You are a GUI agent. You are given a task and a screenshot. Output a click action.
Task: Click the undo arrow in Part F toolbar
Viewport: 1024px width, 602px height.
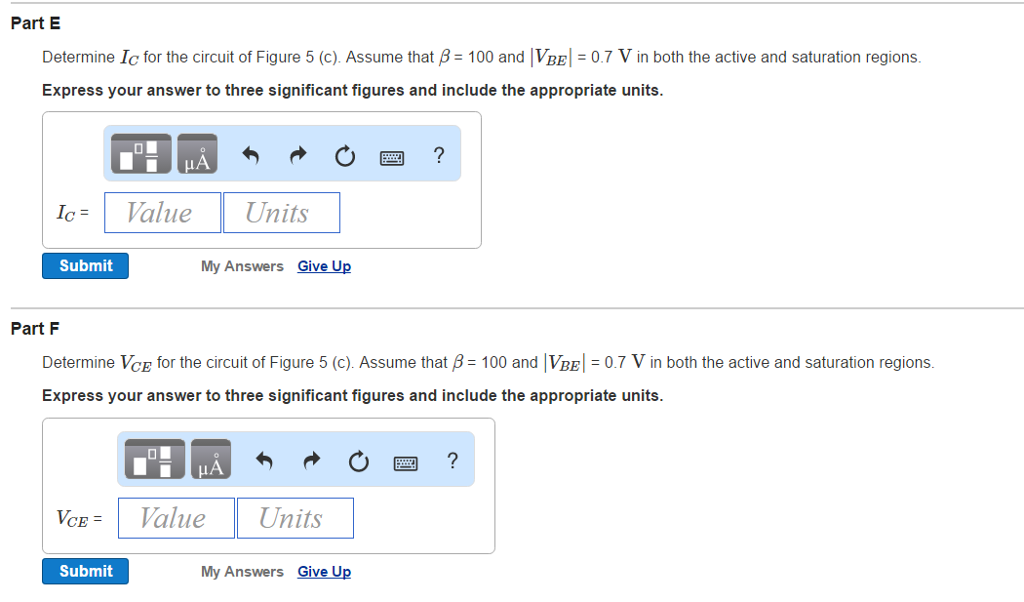[x=263, y=460]
